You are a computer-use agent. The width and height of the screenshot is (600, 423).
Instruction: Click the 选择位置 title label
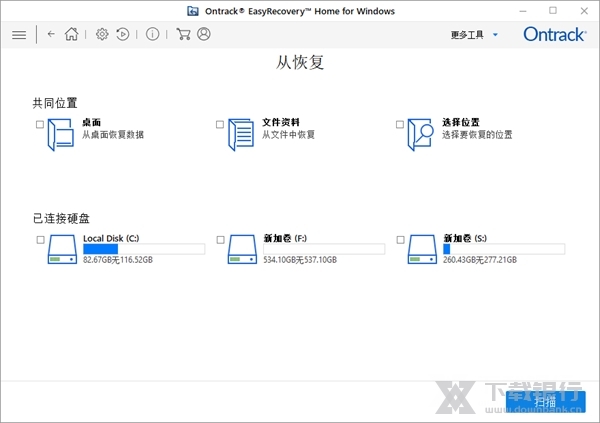(x=461, y=122)
